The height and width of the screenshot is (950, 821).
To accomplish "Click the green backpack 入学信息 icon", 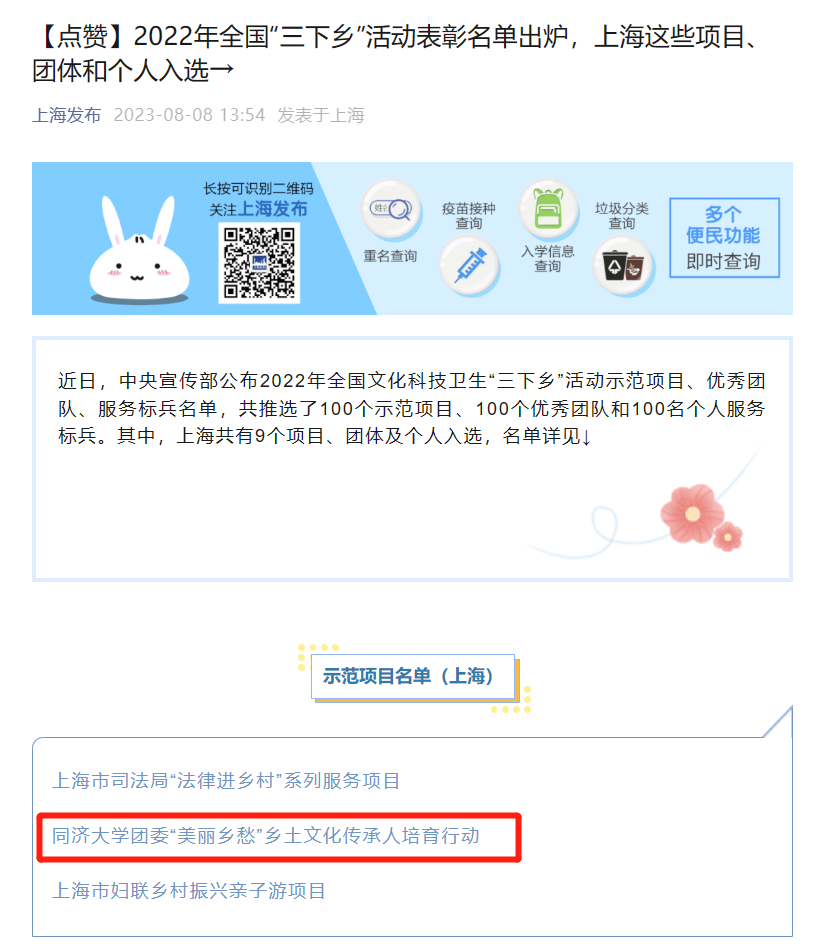I will click(548, 209).
